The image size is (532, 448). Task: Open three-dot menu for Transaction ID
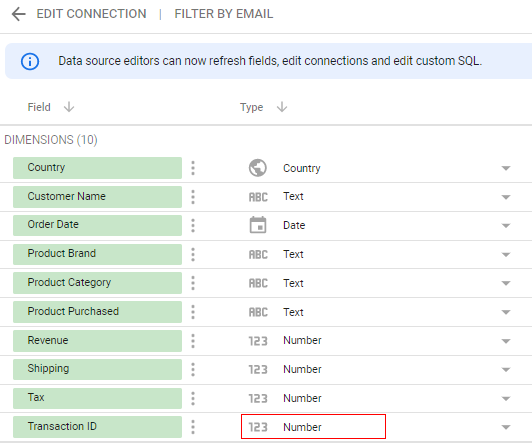point(193,427)
